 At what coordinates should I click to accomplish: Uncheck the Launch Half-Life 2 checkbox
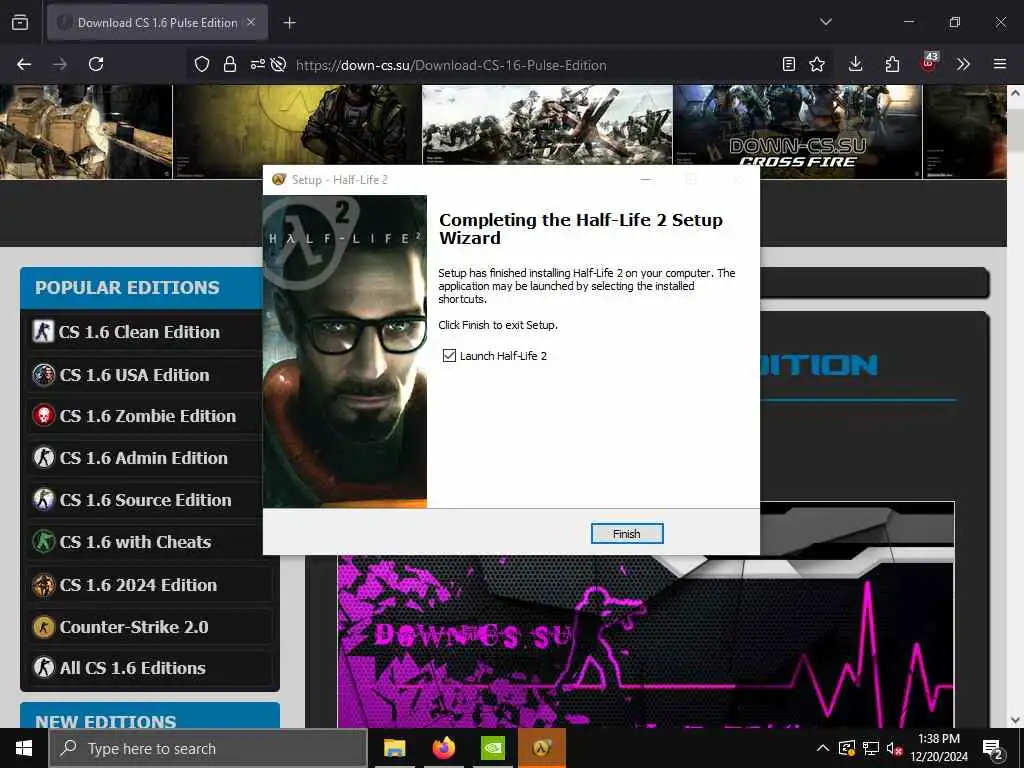point(449,355)
